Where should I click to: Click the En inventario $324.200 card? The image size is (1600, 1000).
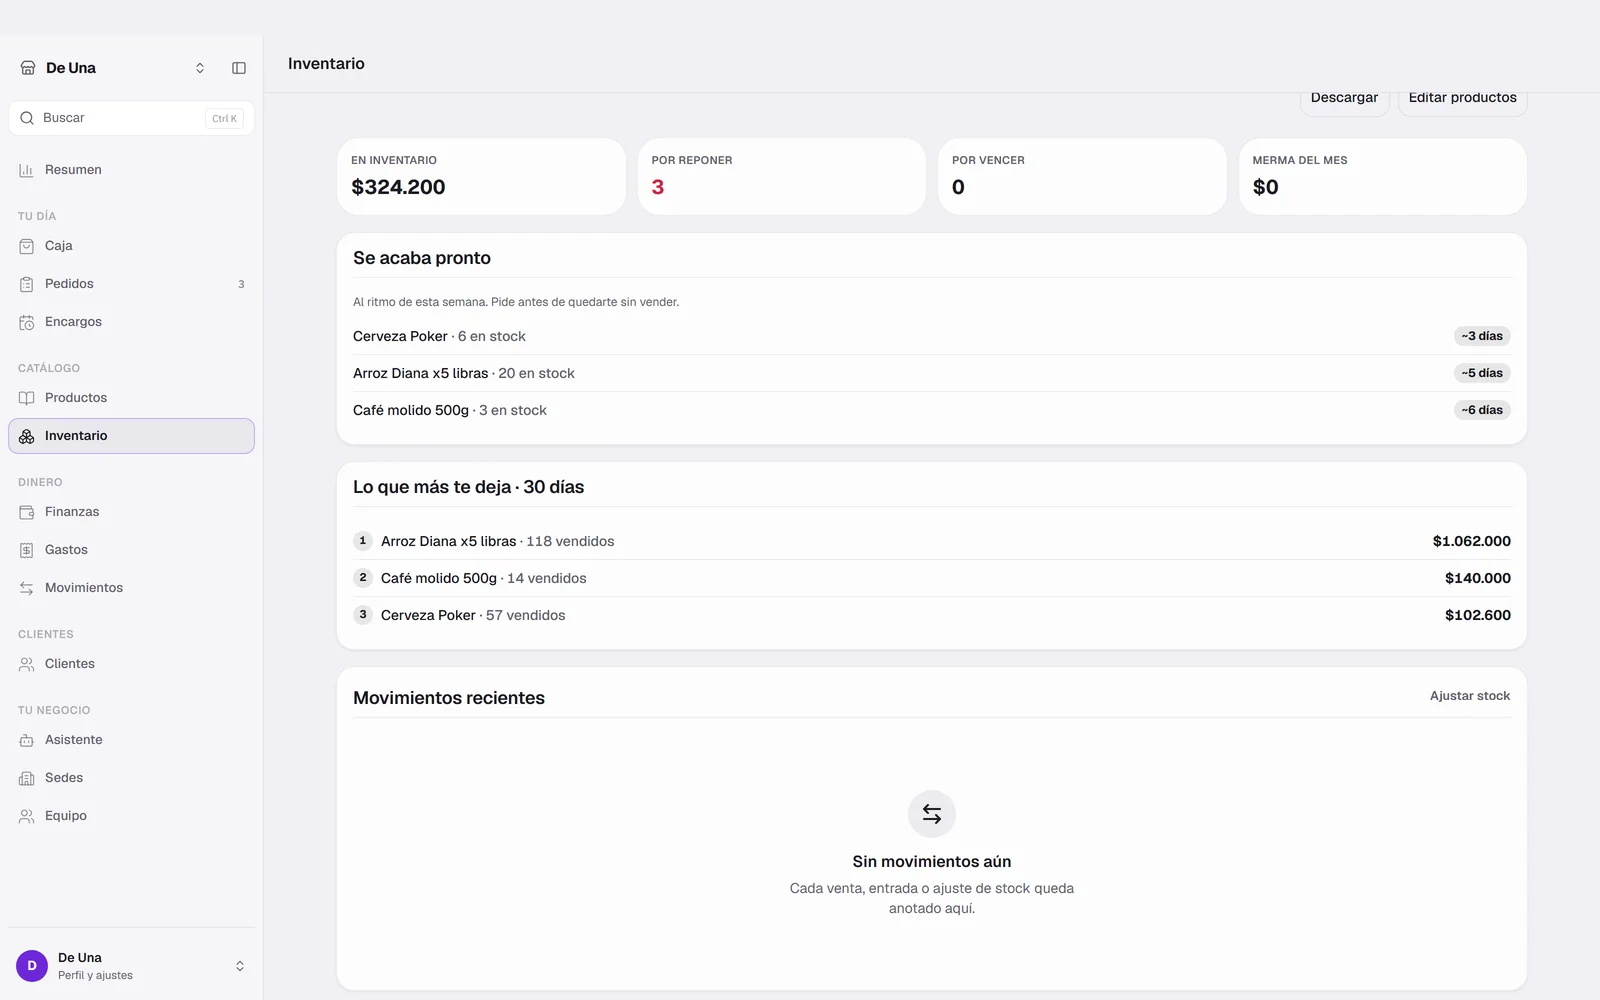(481, 176)
